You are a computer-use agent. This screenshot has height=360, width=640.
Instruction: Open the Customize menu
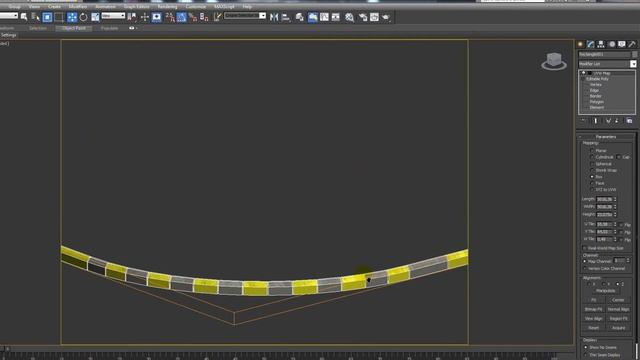point(196,7)
